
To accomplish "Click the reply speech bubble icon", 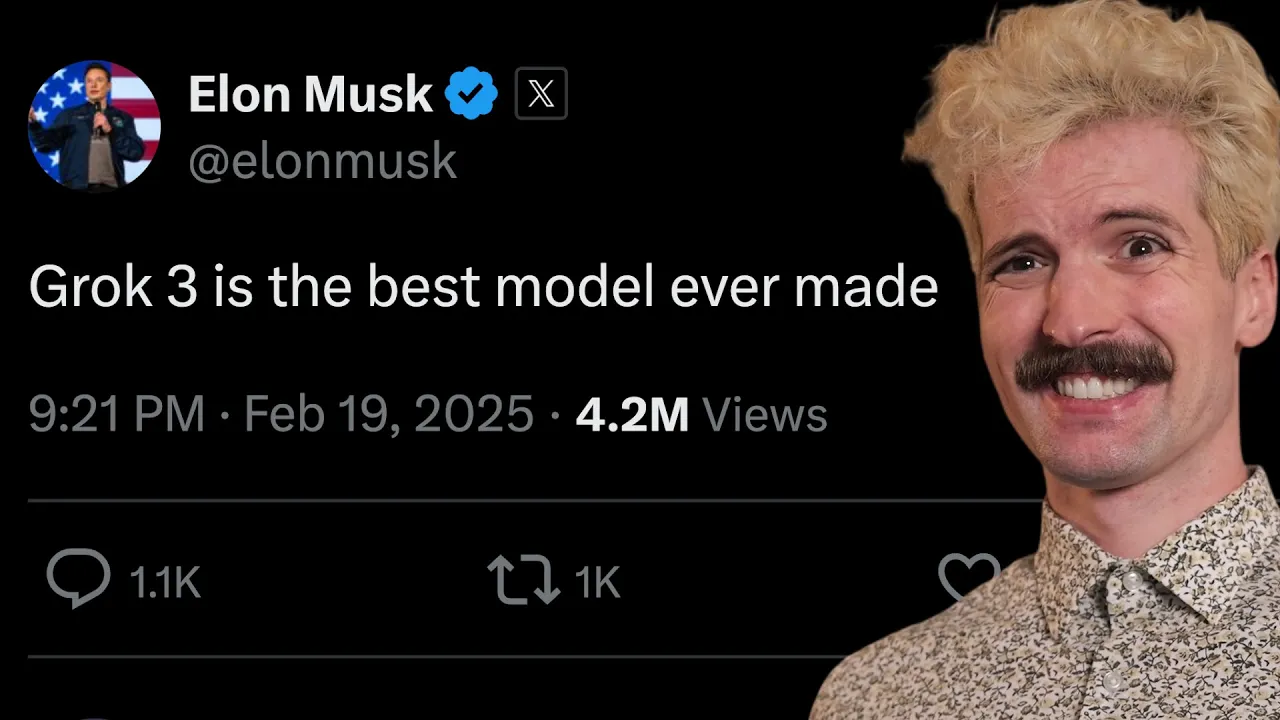I will 78,578.
